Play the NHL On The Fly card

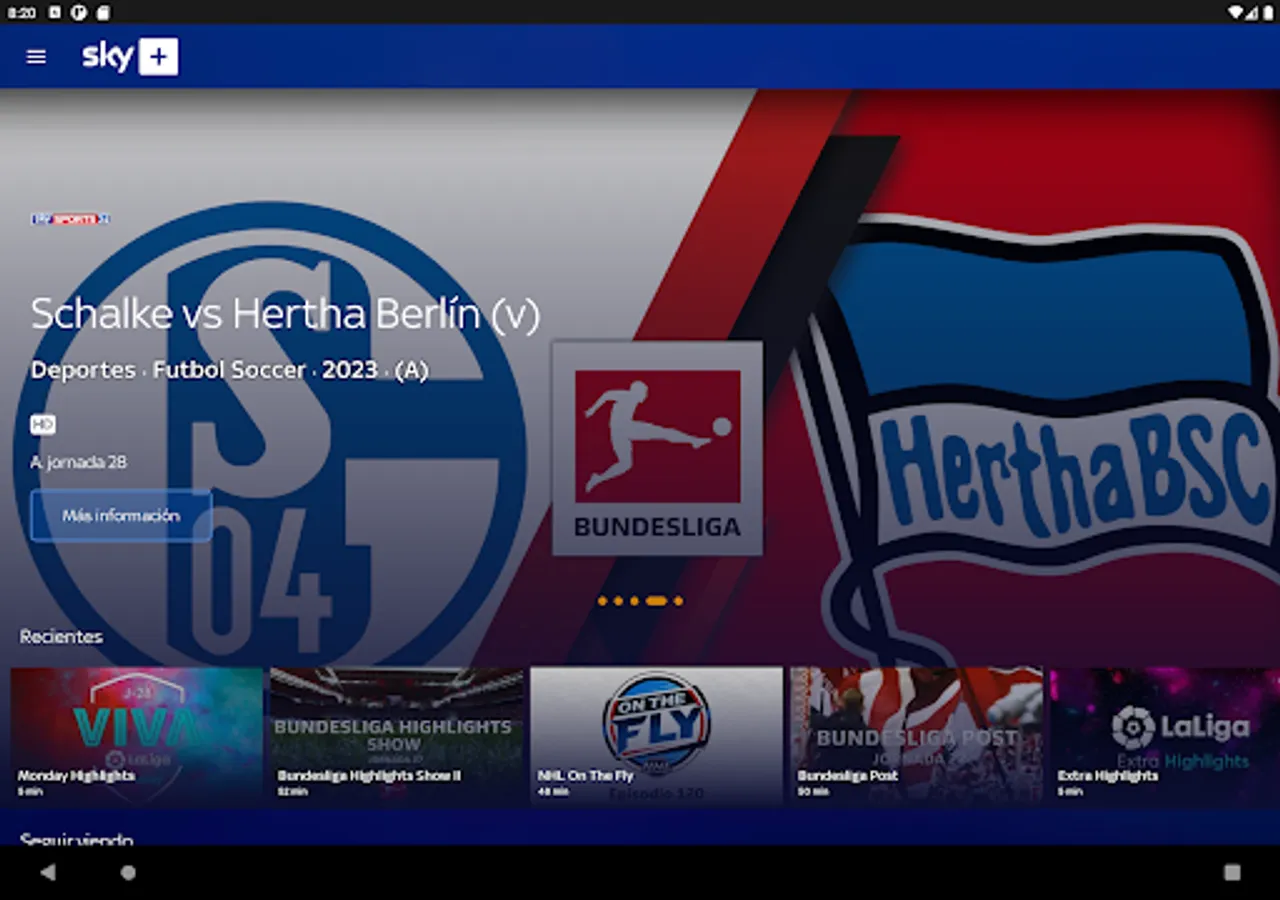pyautogui.click(x=656, y=736)
